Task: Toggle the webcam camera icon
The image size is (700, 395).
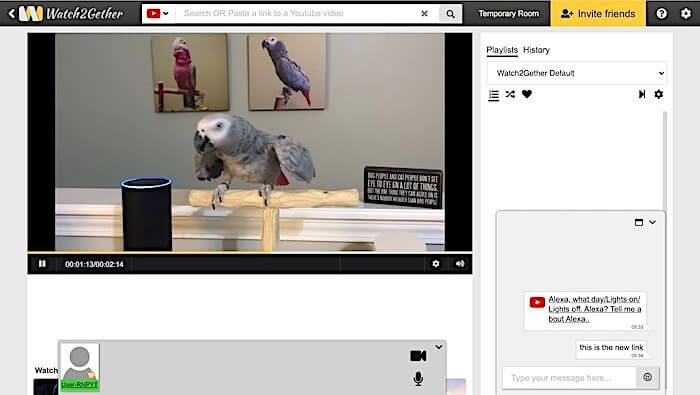Action: tap(418, 356)
